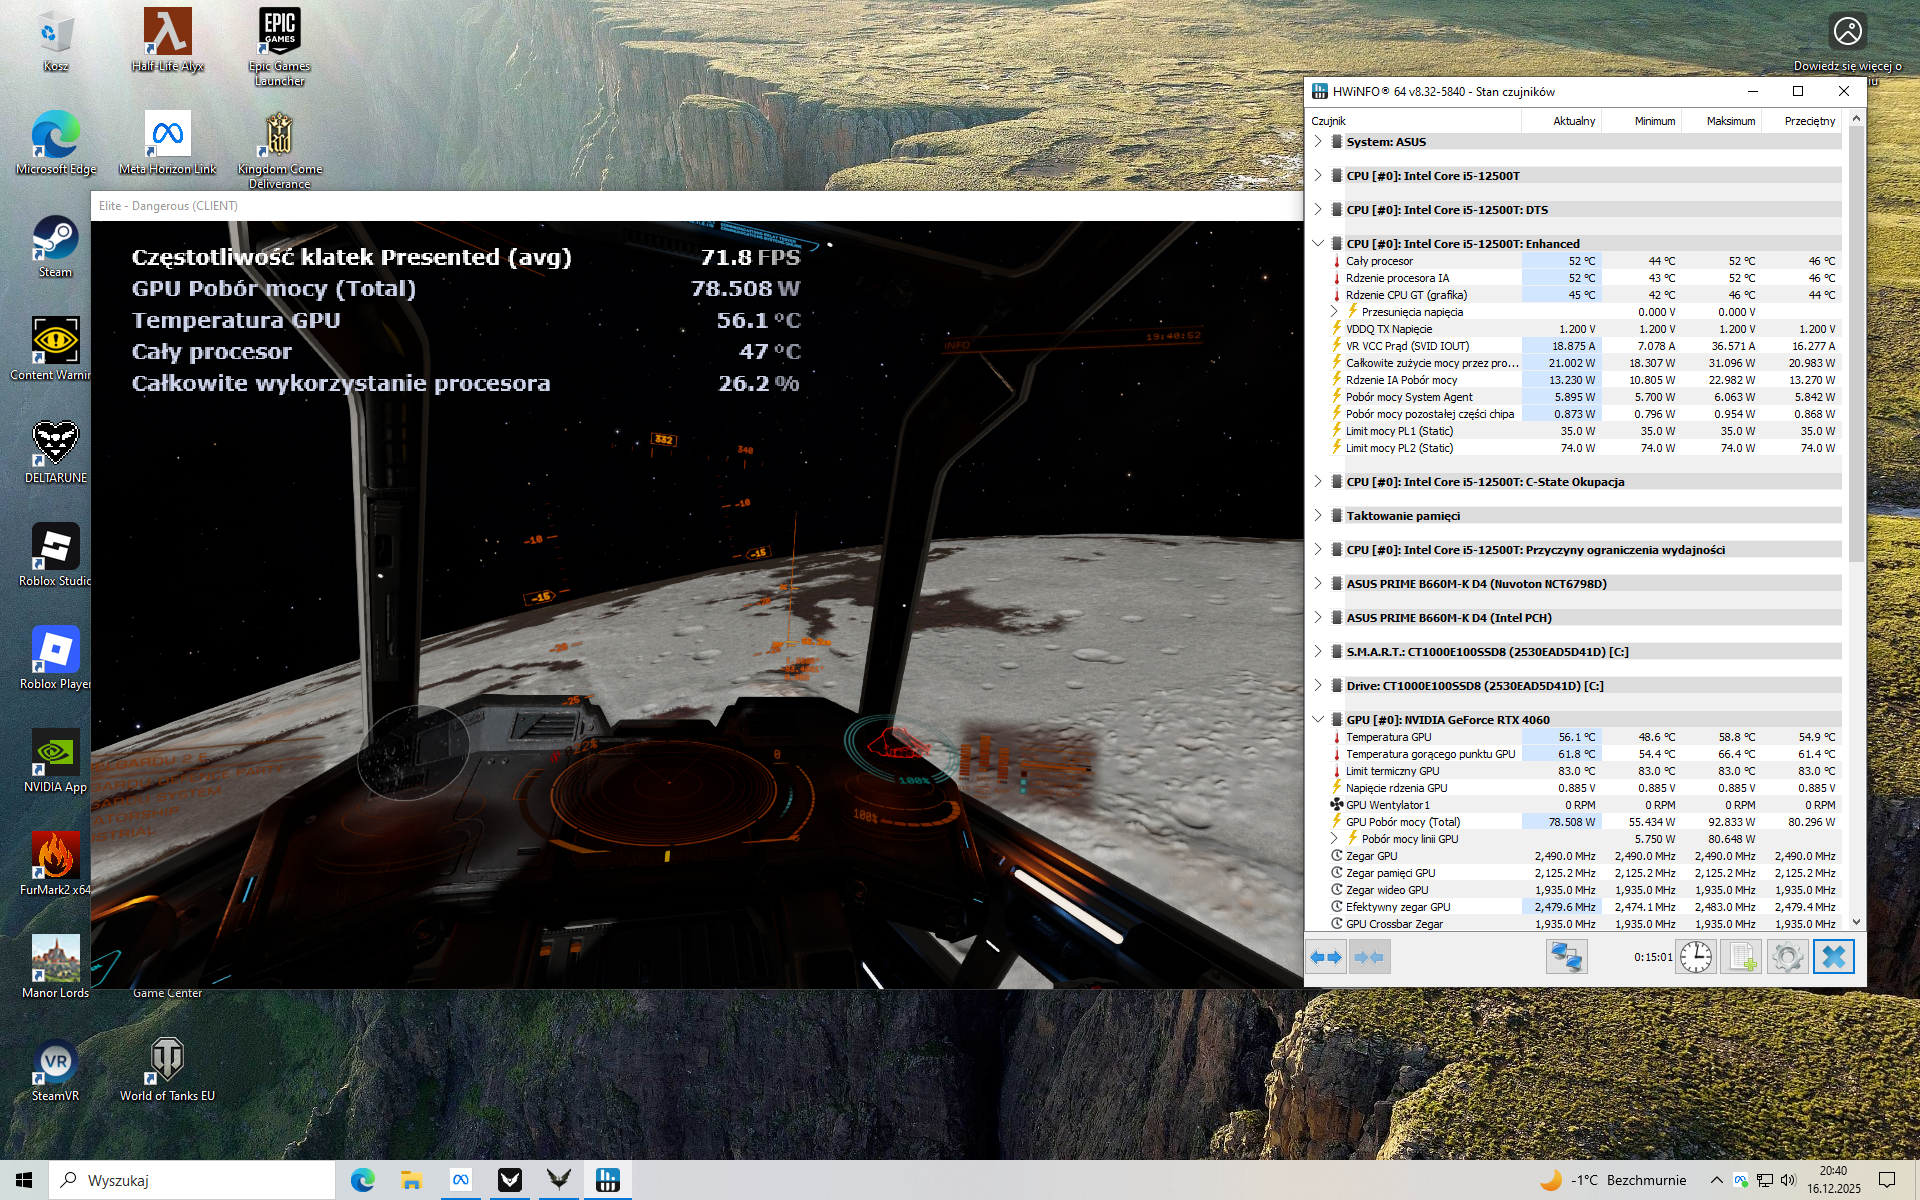Click the Aktualny column header
1920x1200 pixels.
[1573, 121]
